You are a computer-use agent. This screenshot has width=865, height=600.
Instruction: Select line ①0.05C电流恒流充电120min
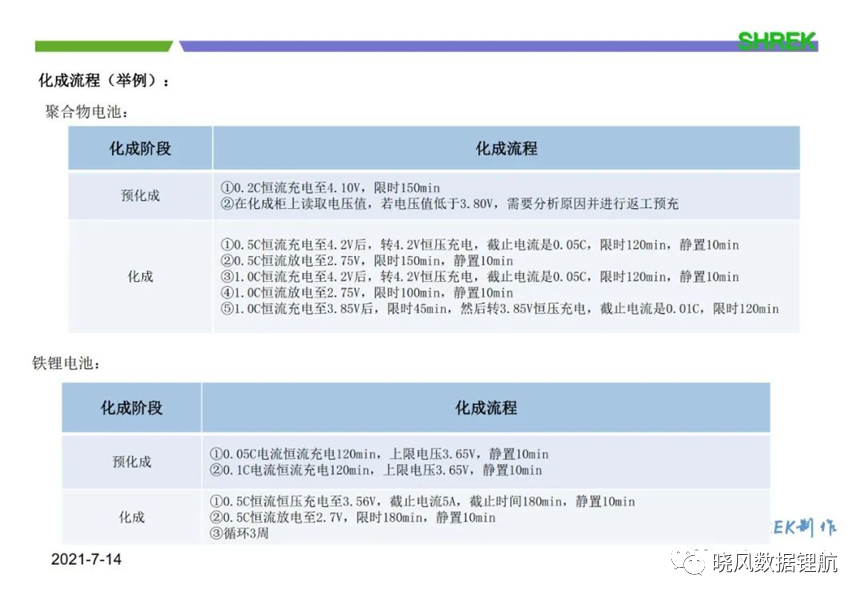pos(379,454)
